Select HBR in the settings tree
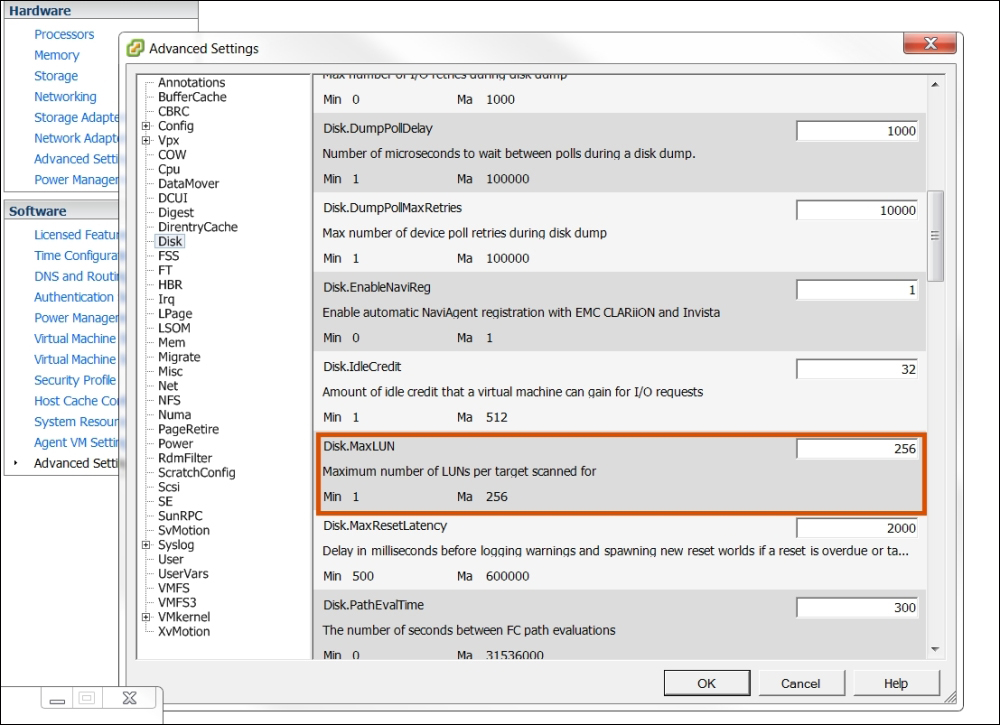Viewport: 1000px width, 725px height. coord(170,285)
